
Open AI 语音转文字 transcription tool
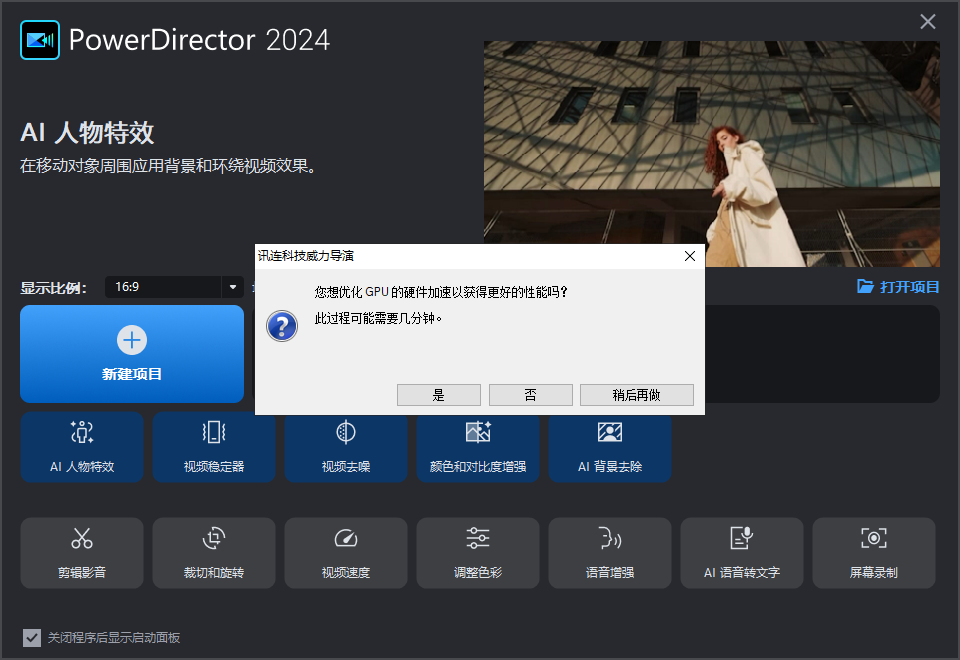(x=742, y=552)
